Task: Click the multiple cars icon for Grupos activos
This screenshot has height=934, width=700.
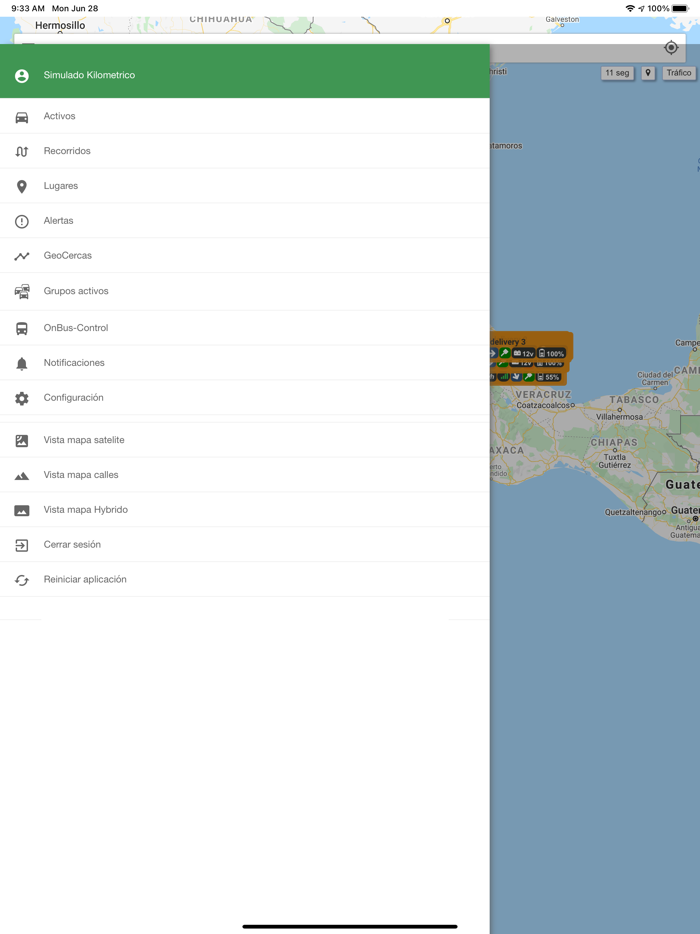Action: pyautogui.click(x=21, y=291)
